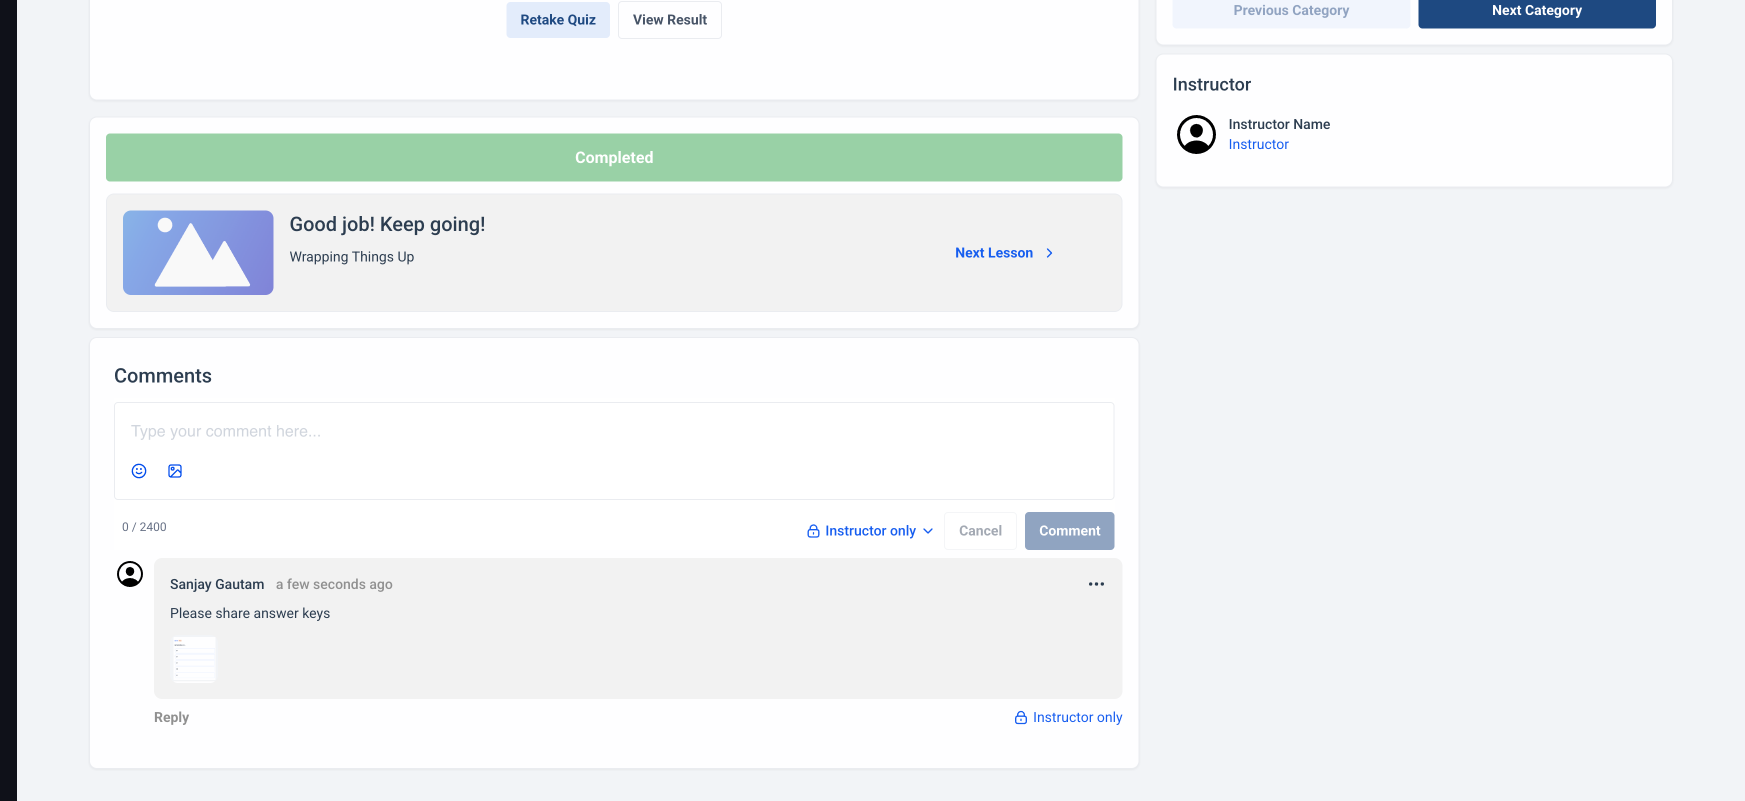Open the Instructor only visibility dropdown
The height and width of the screenshot is (801, 1745).
pos(871,531)
